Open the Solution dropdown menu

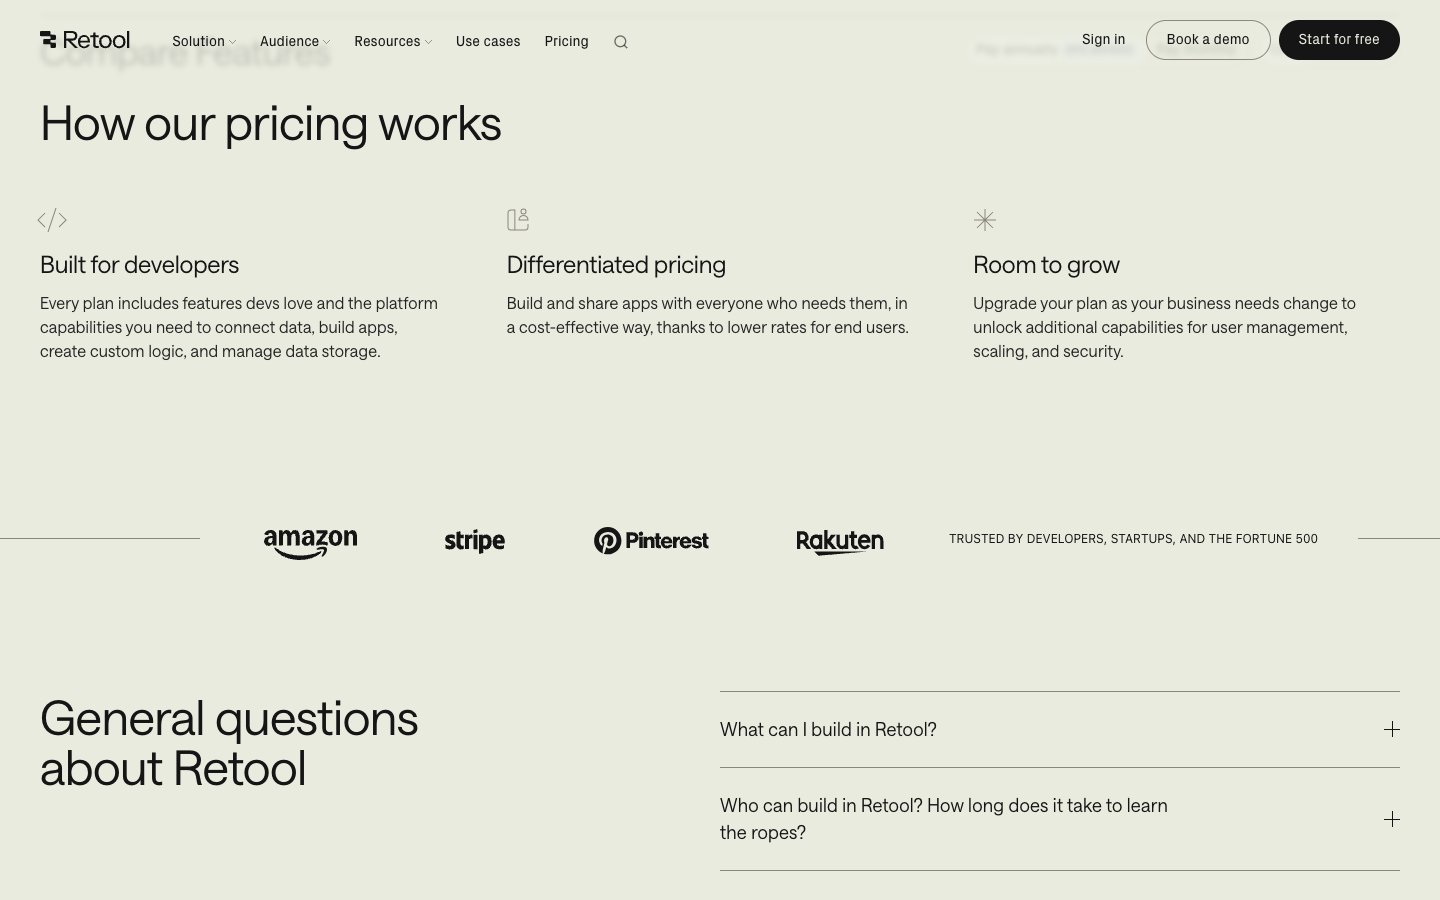[x=204, y=41]
